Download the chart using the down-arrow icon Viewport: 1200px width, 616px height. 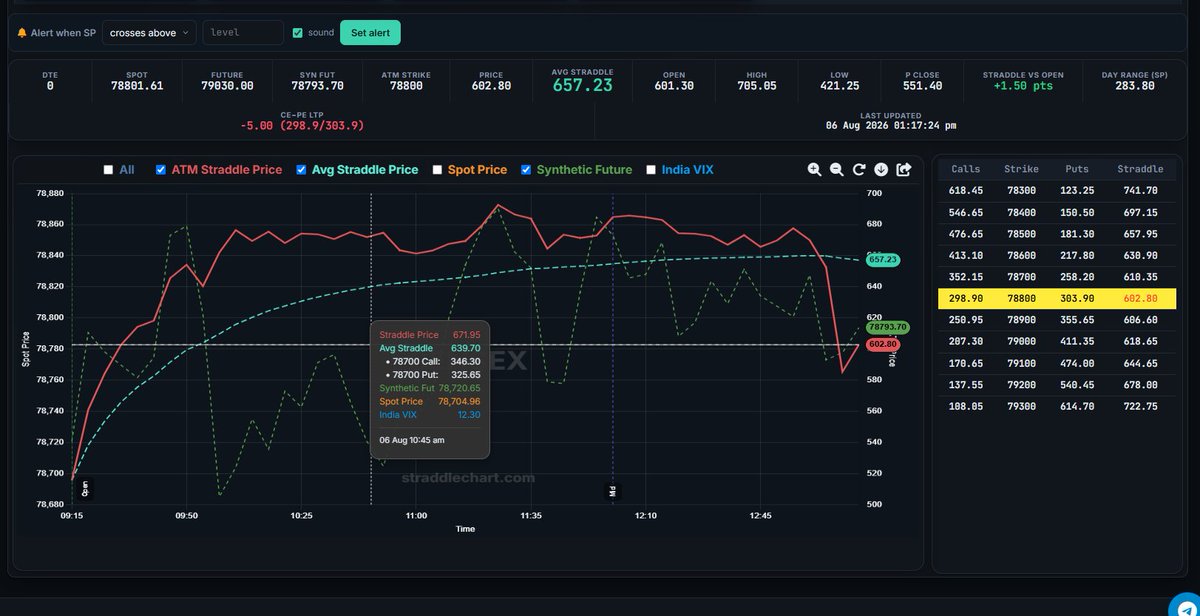click(x=881, y=170)
